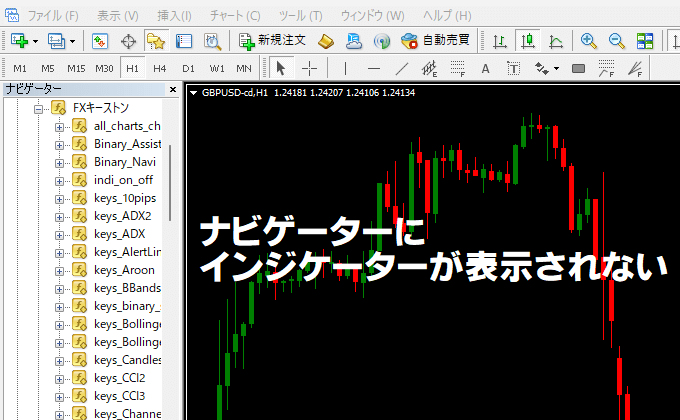Select the text A tool
The height and width of the screenshot is (420, 680).
click(x=485, y=69)
